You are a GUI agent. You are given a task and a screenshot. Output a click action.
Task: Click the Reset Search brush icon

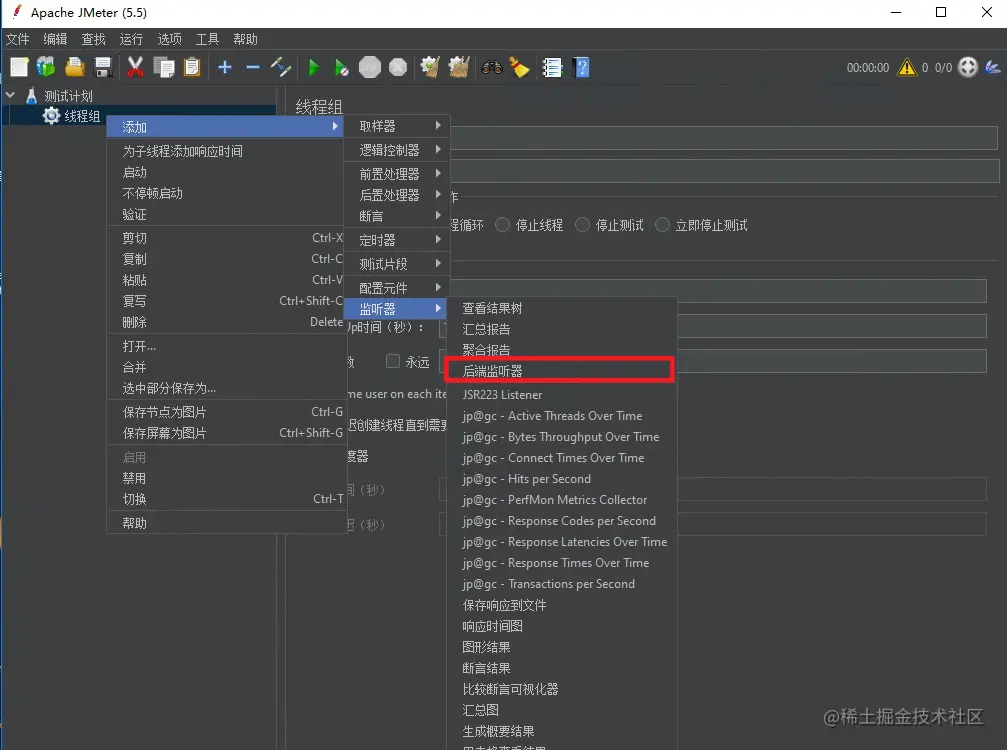click(520, 67)
